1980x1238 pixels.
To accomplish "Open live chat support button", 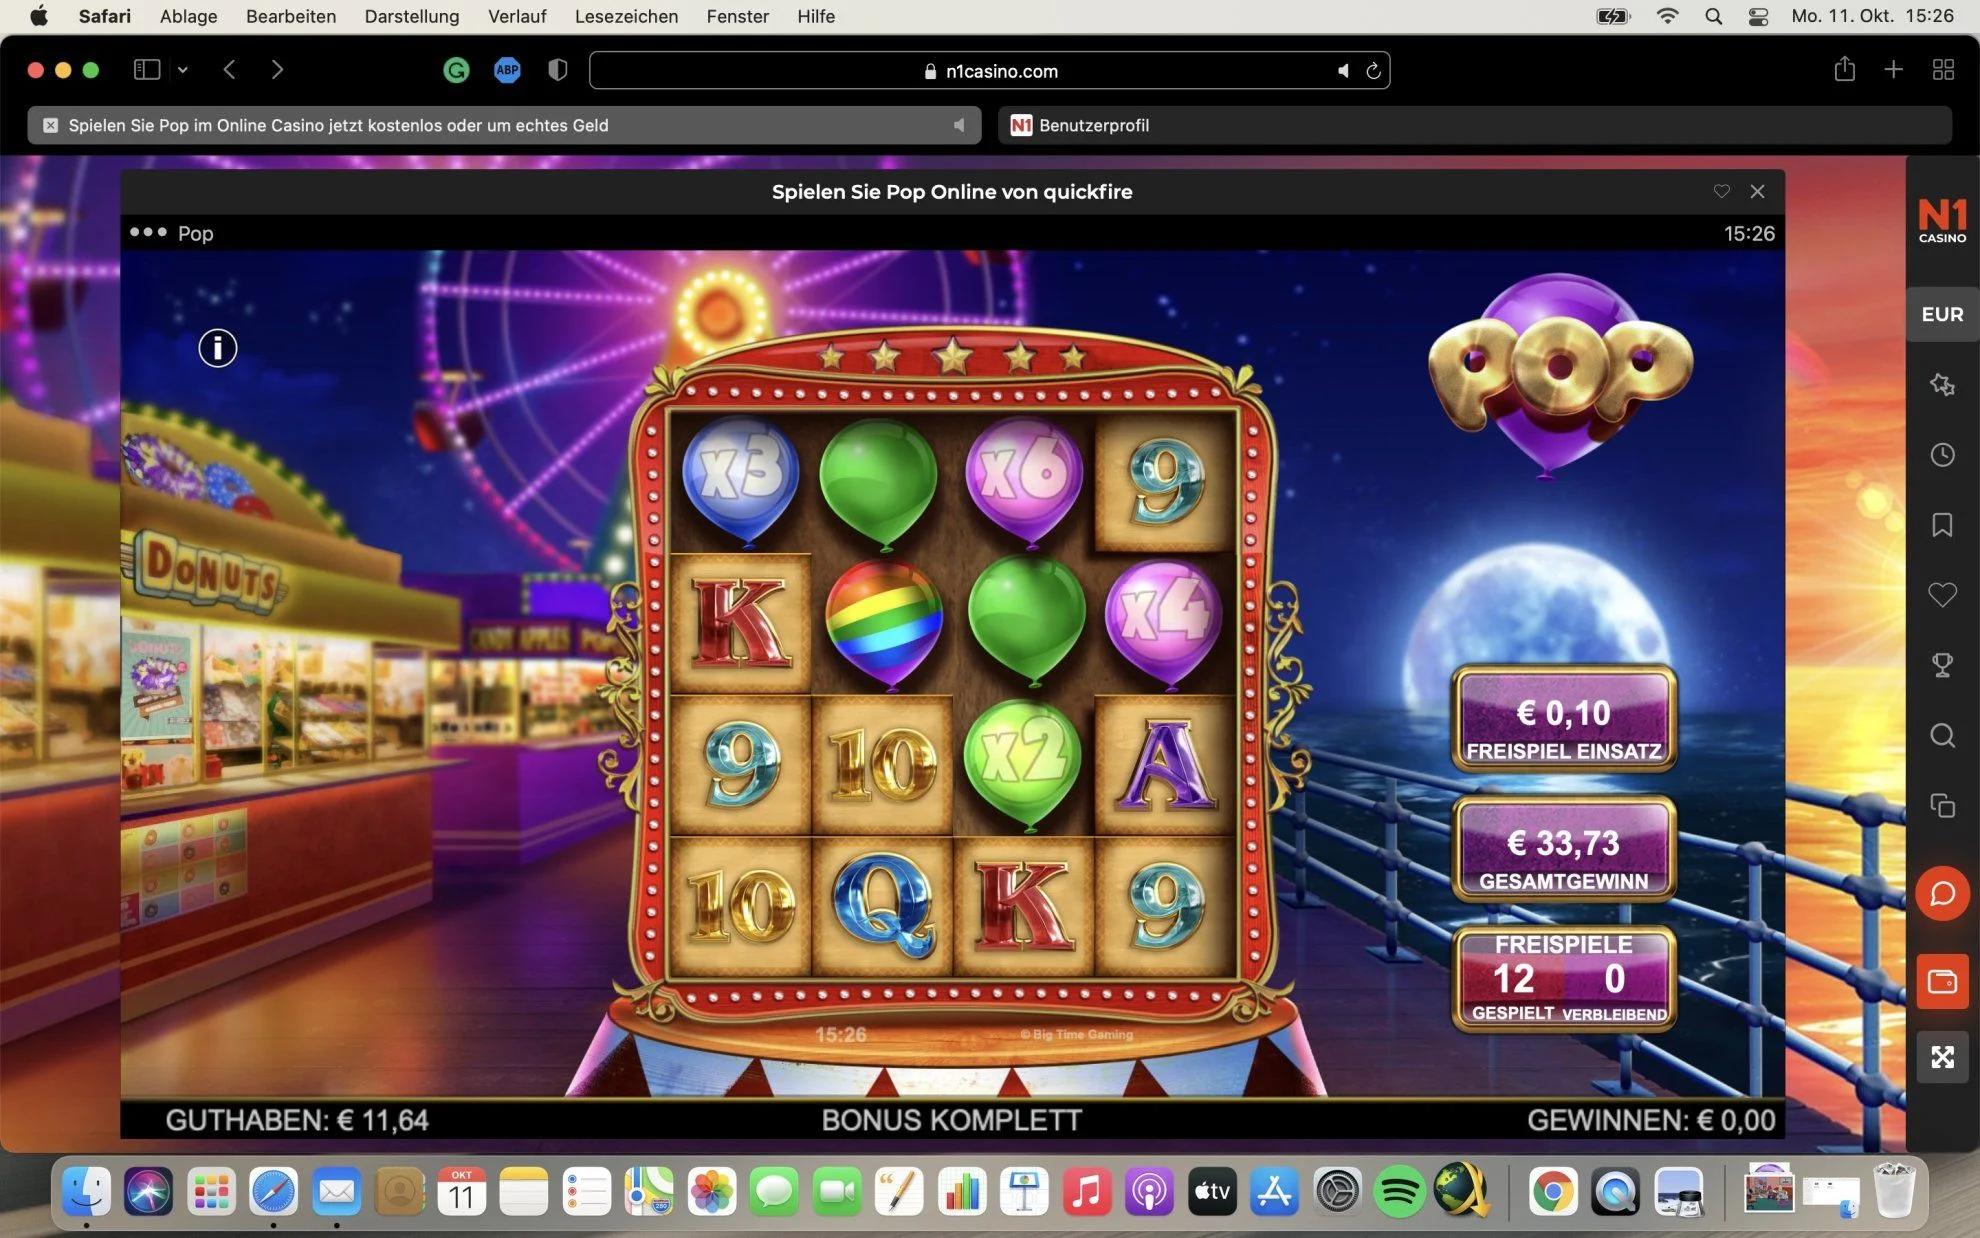I will (1942, 893).
